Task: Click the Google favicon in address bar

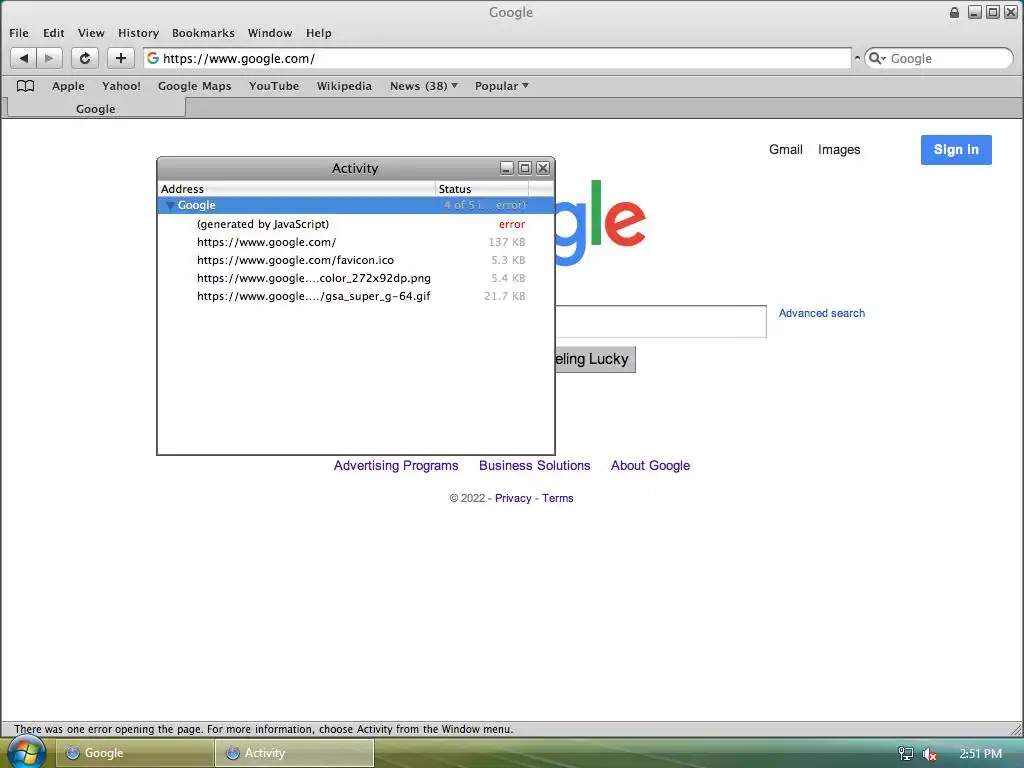Action: (153, 58)
